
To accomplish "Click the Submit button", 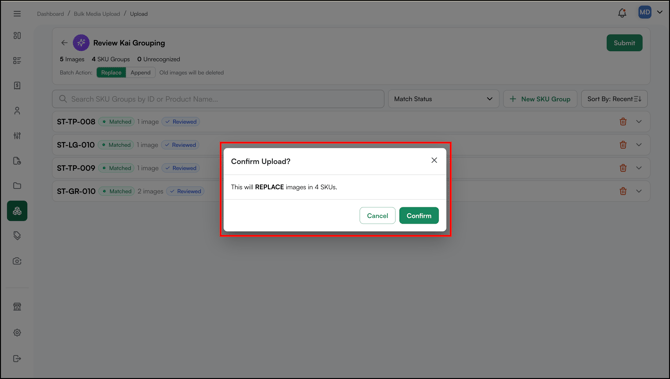I will (x=624, y=43).
